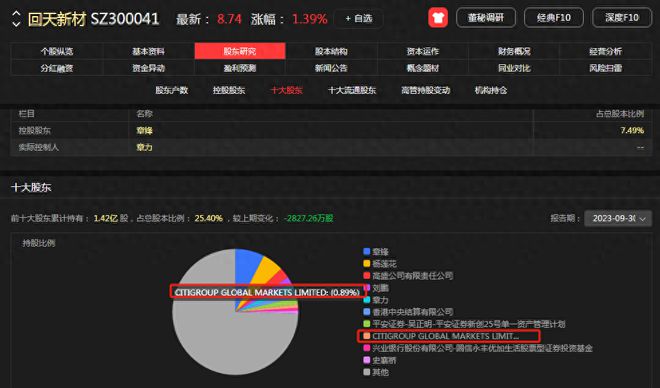Switch to 经典F10 view
This screenshot has height=388, width=660.
(x=554, y=18)
